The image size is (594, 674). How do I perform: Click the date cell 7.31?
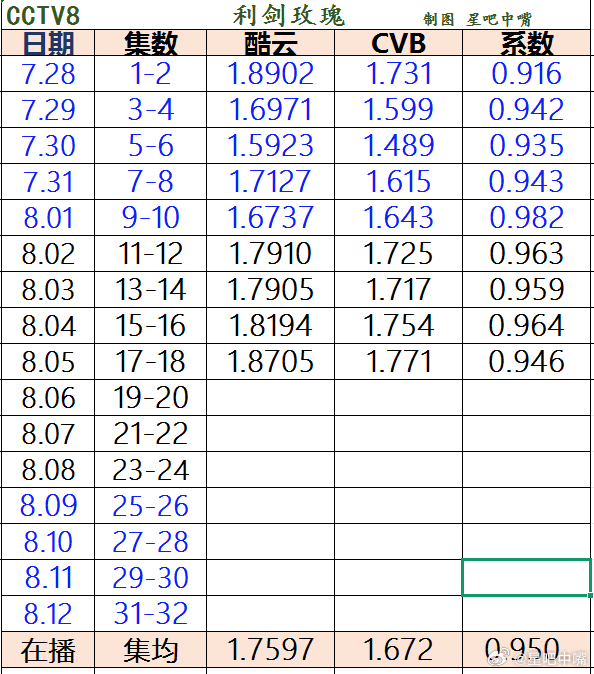(48, 181)
